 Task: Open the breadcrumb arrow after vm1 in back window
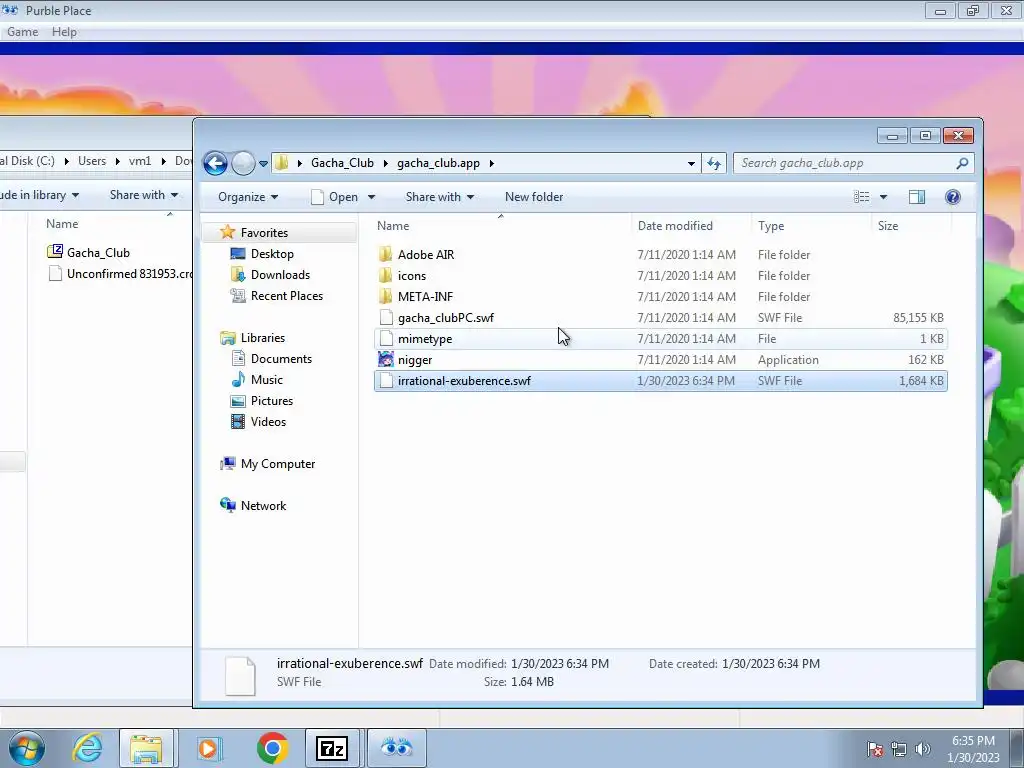point(163,161)
